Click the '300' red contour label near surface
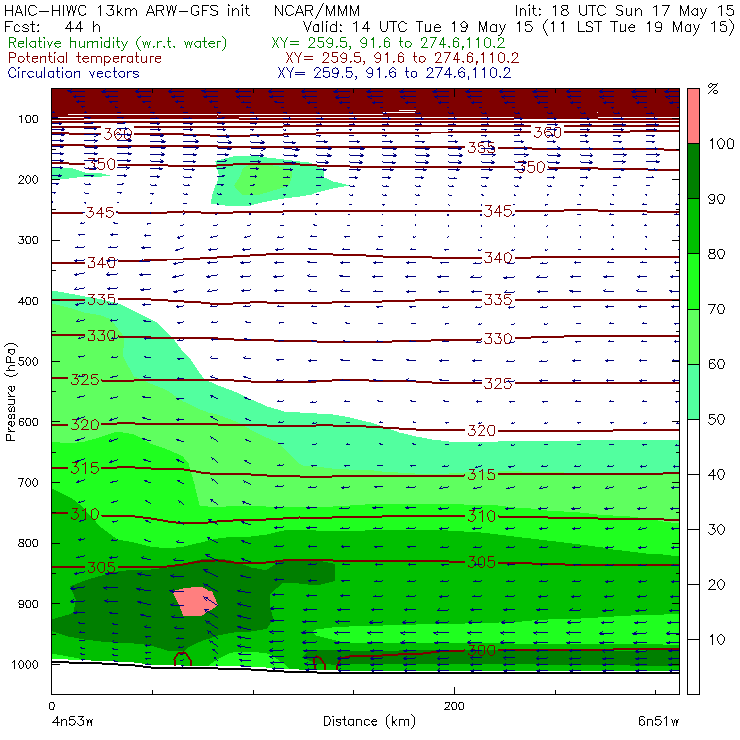Image resolution: width=740 pixels, height=740 pixels. [x=481, y=651]
